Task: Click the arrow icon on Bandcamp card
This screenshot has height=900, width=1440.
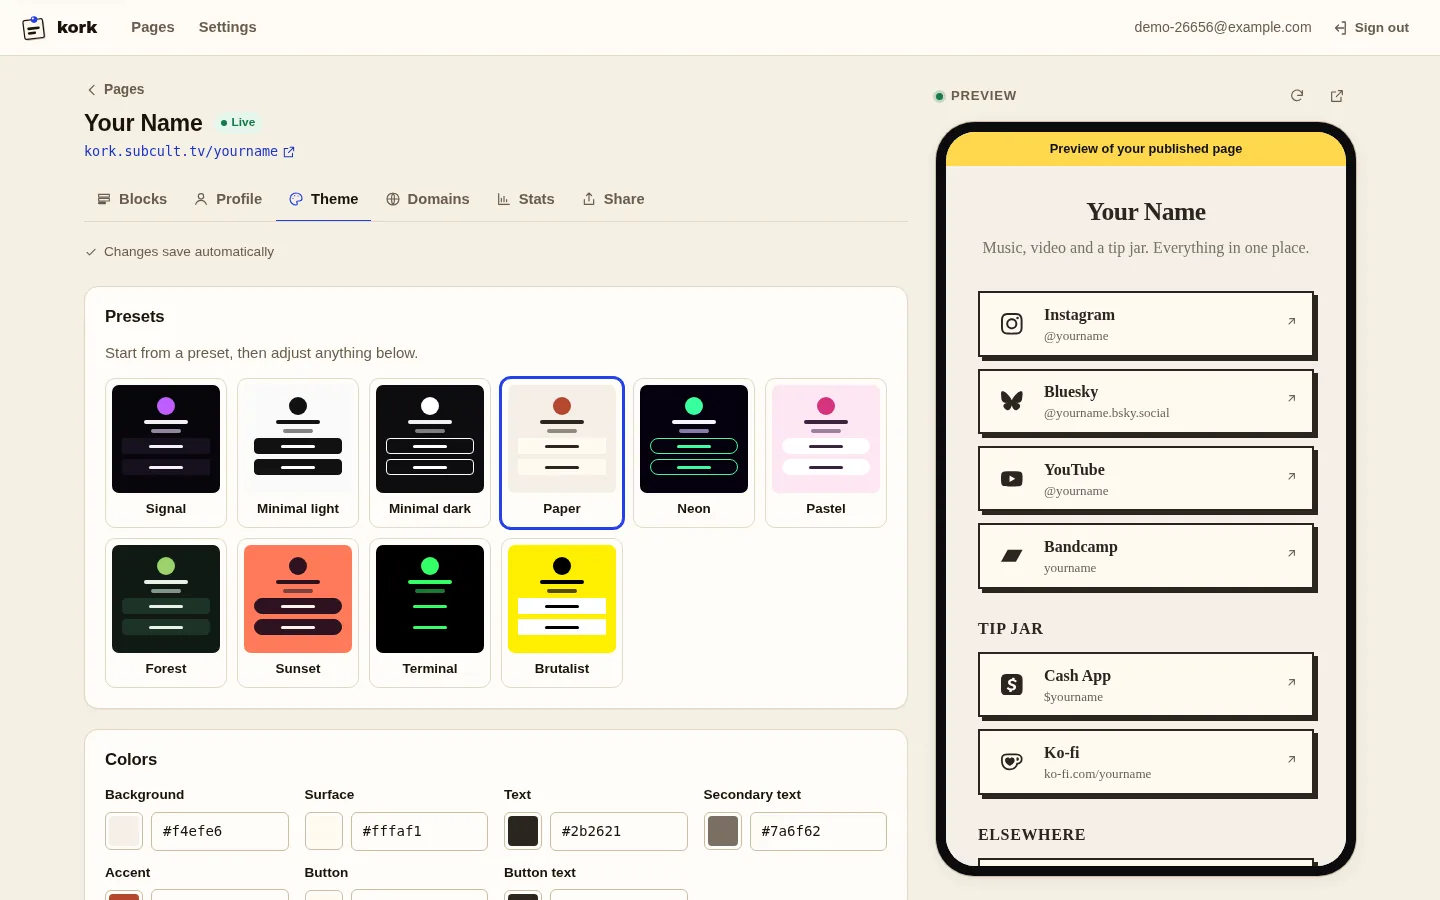Action: point(1291,553)
